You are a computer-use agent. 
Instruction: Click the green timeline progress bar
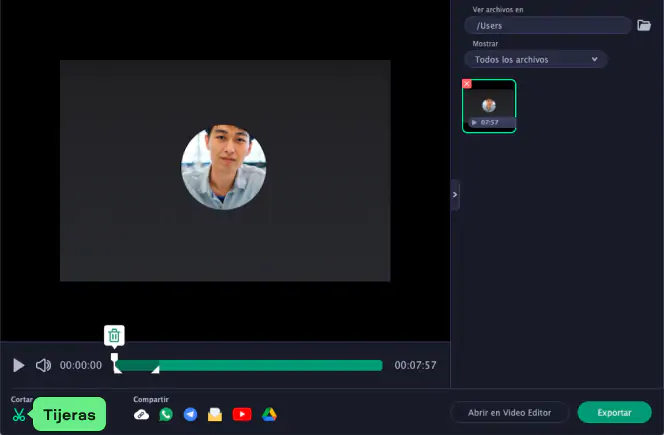(x=249, y=365)
